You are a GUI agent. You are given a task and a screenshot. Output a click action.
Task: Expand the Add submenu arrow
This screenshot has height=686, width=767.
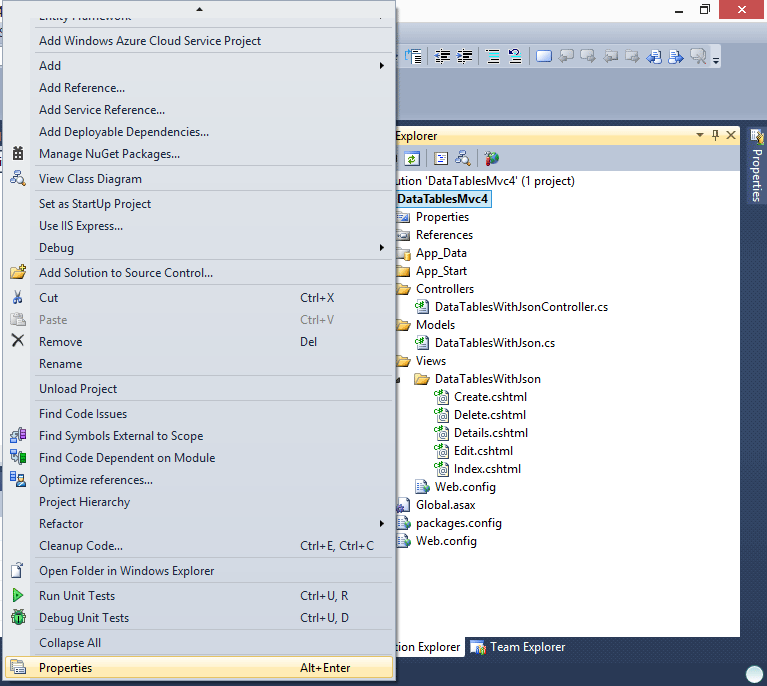[x=382, y=66]
